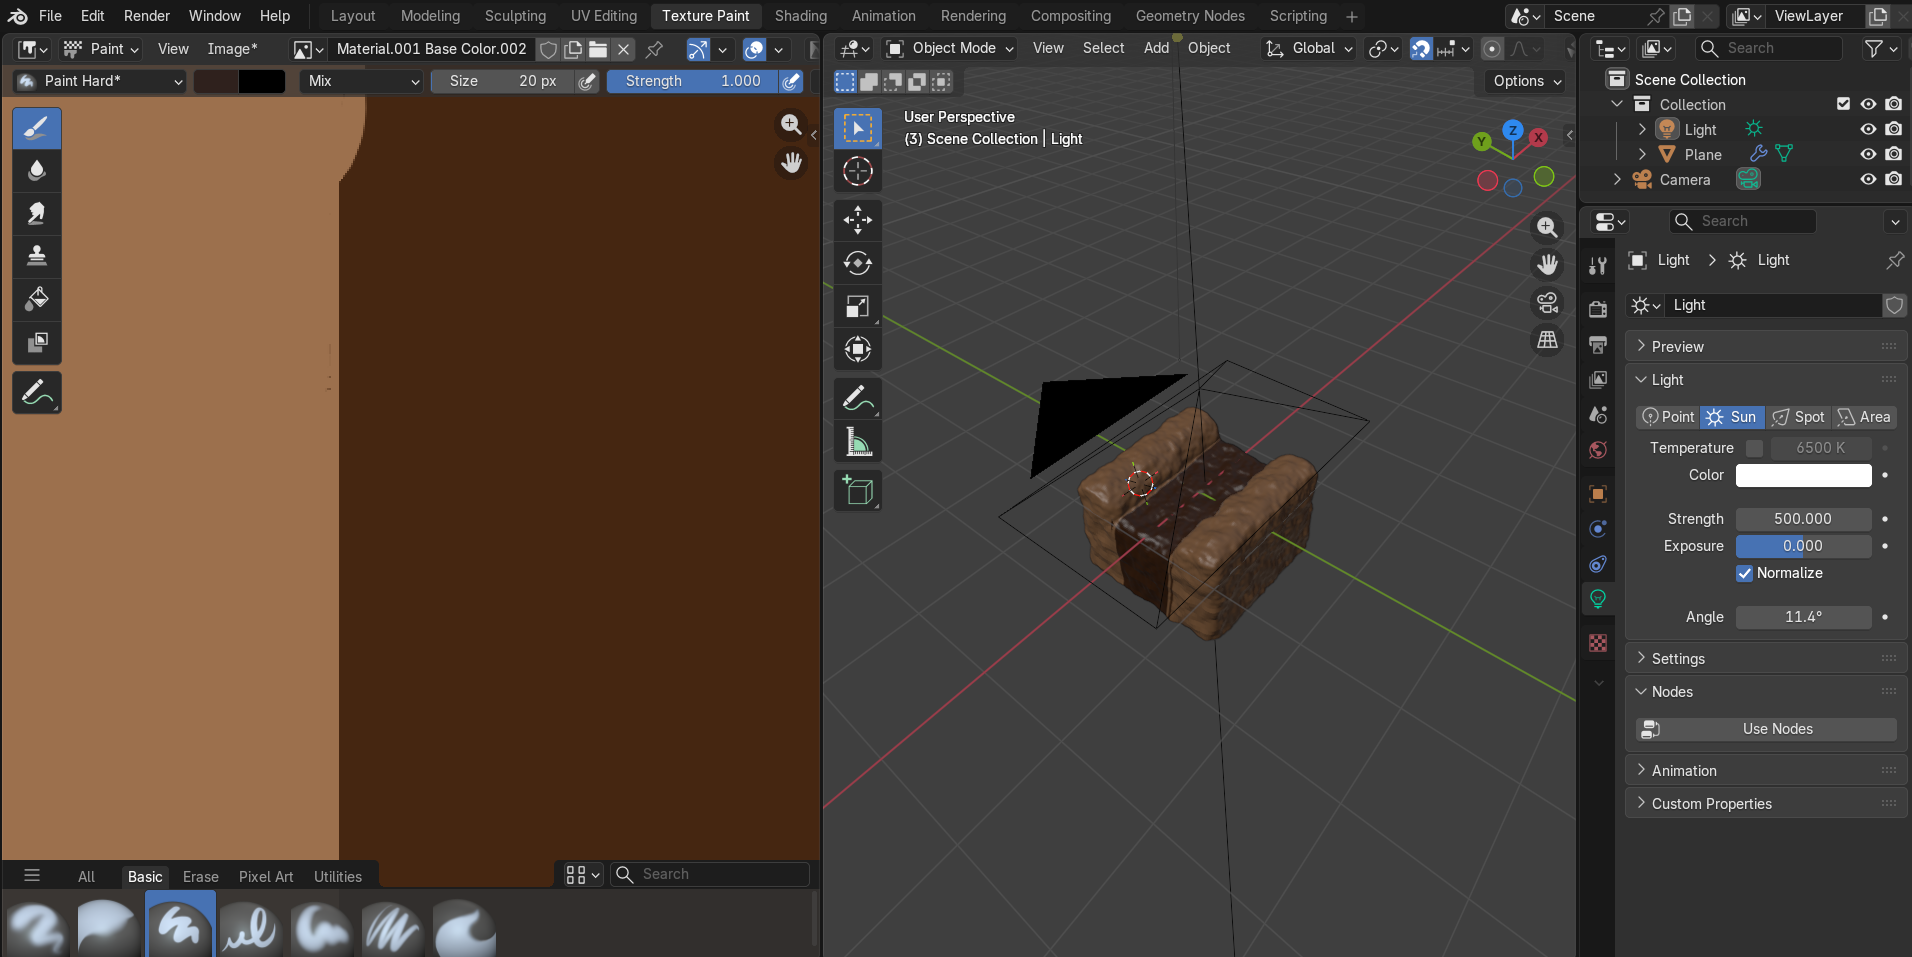Activate the Measure tool in viewport
The width and height of the screenshot is (1912, 957).
[857, 442]
